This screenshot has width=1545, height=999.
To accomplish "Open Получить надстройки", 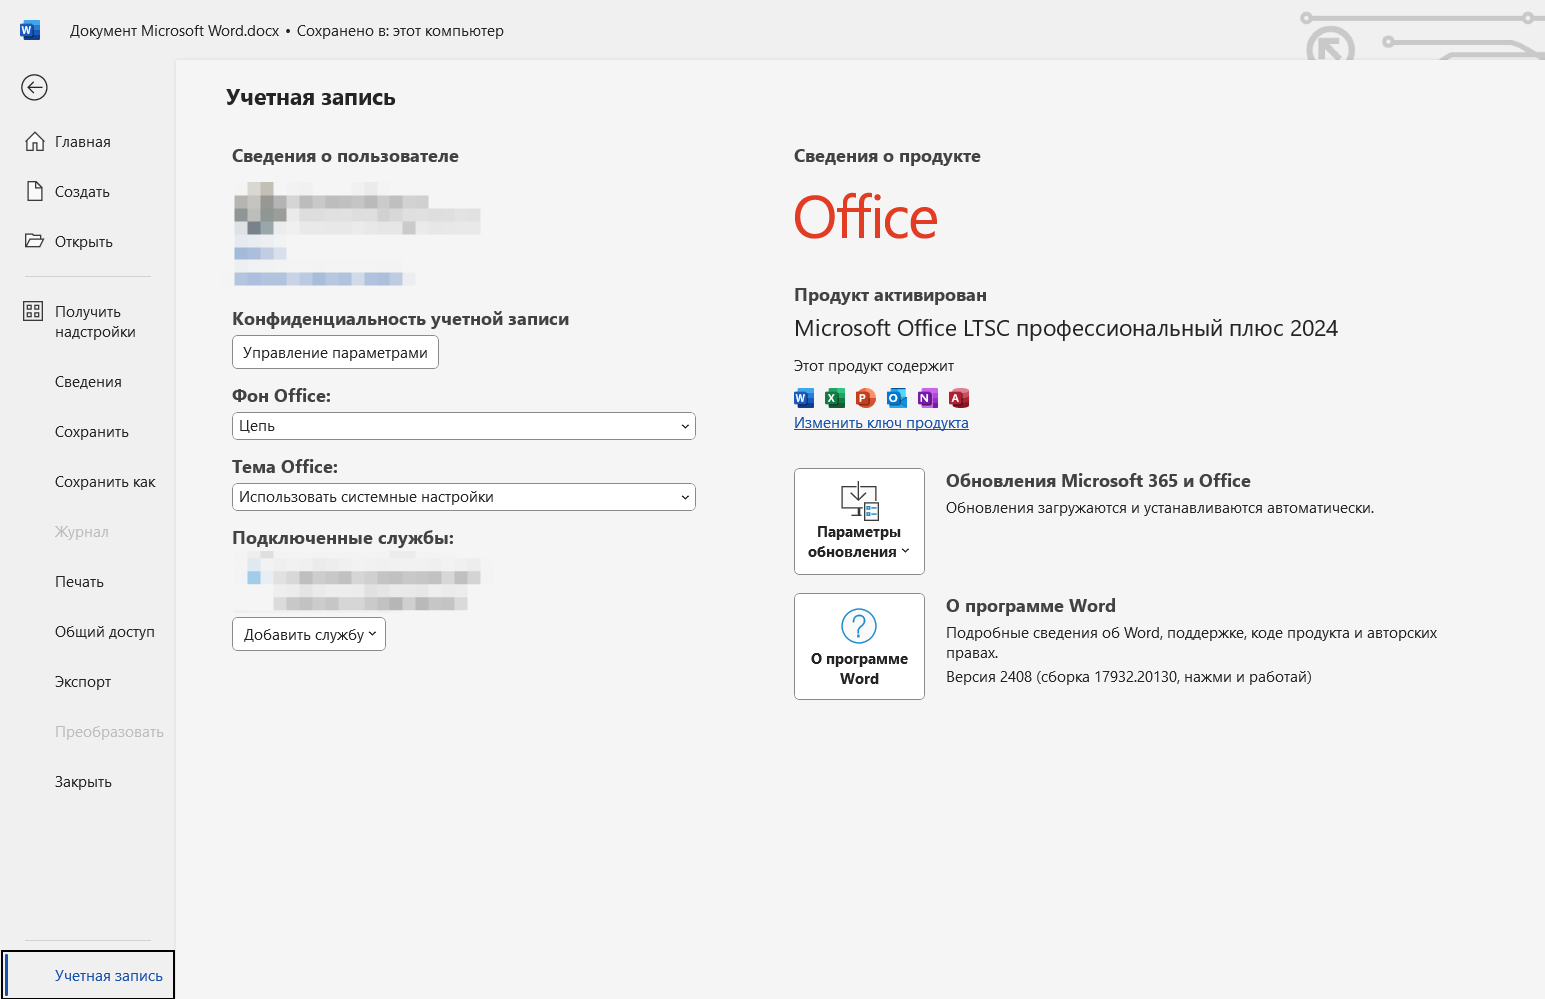I will click(88, 322).
